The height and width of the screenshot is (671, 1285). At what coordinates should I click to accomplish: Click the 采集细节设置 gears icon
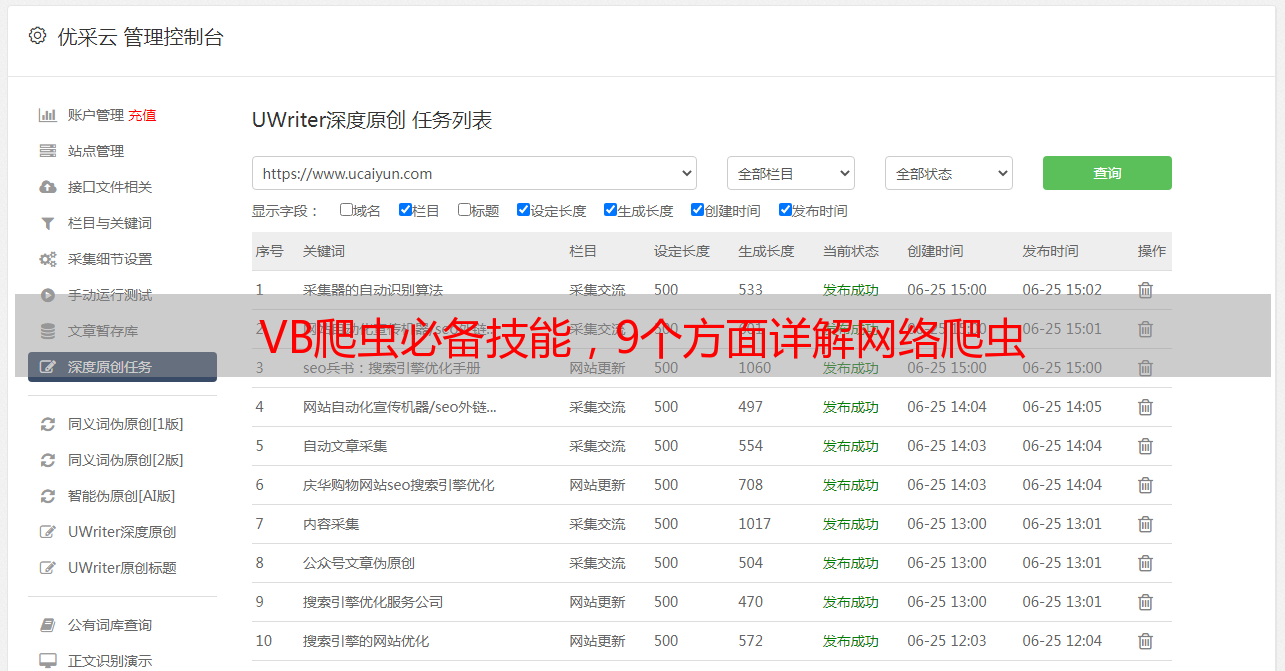[x=47, y=259]
